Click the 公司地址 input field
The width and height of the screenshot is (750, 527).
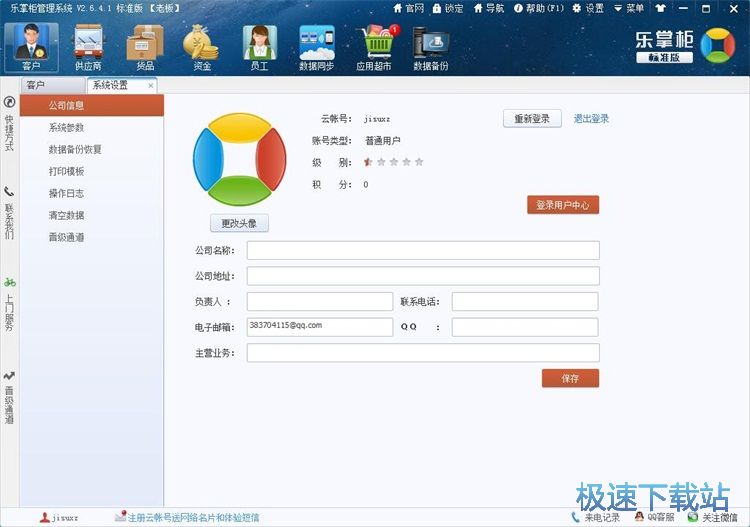click(x=423, y=276)
